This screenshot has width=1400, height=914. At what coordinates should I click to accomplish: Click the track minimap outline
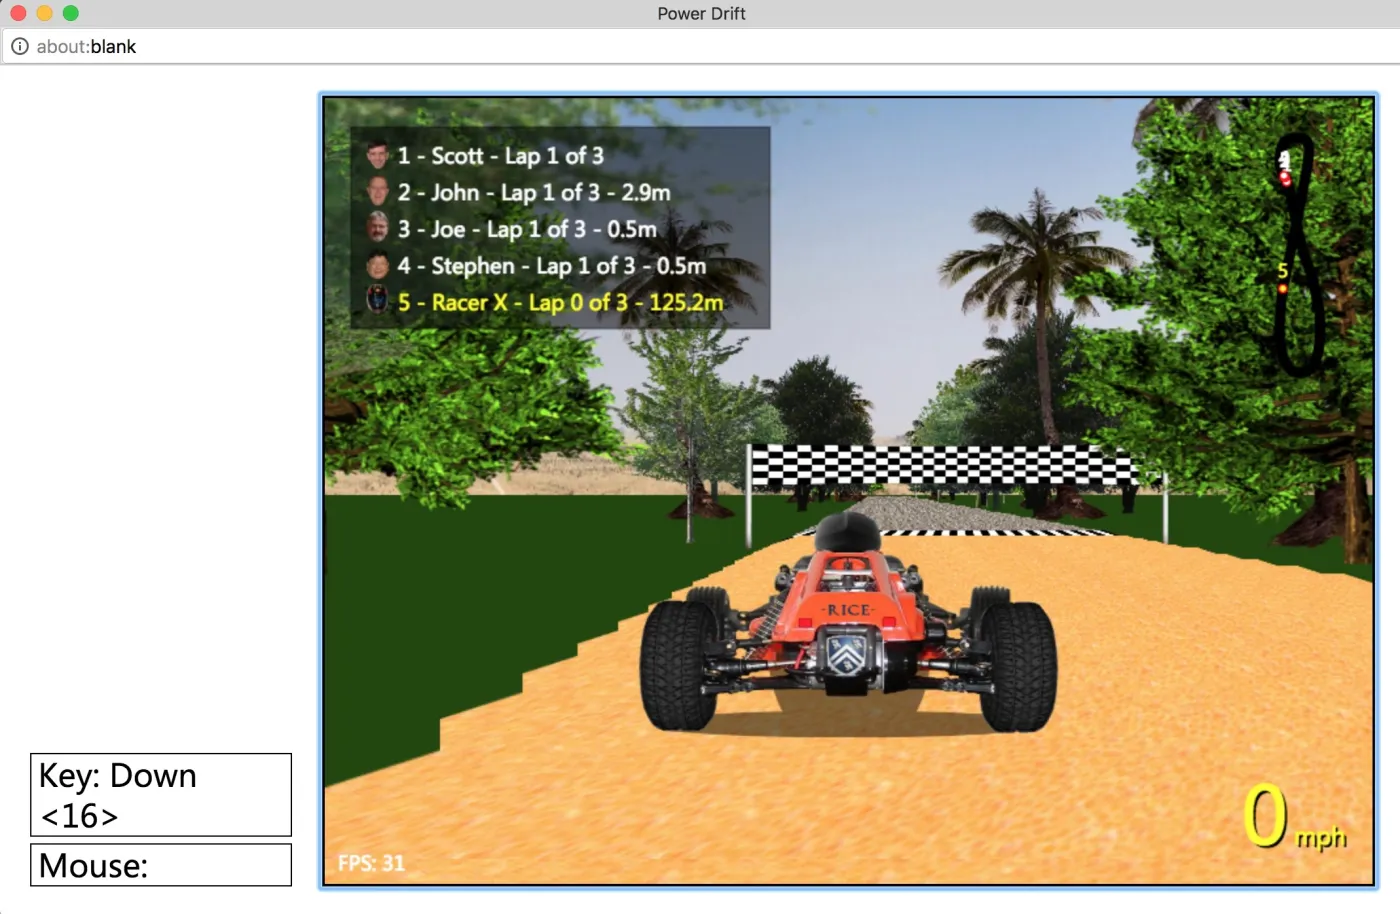[x=1300, y=256]
